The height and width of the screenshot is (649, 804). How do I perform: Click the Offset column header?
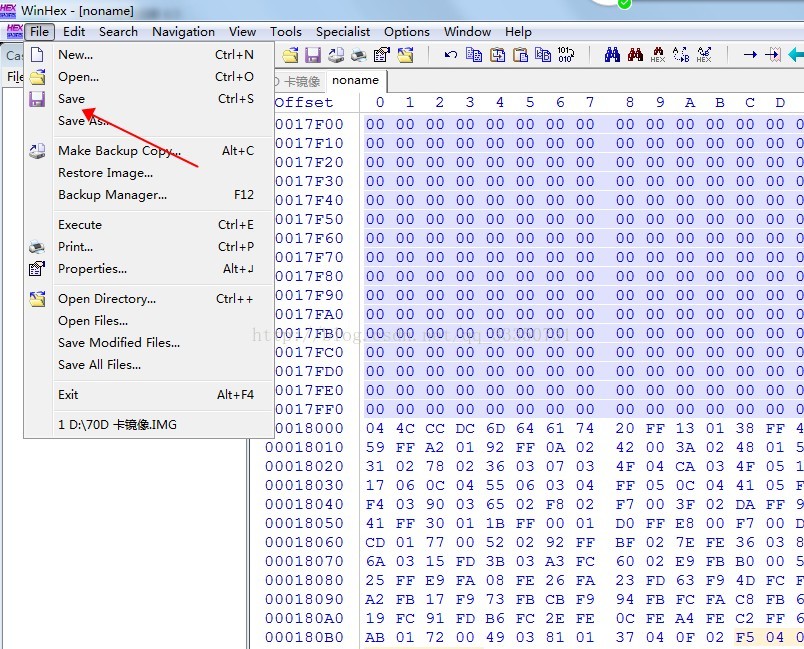coord(304,103)
